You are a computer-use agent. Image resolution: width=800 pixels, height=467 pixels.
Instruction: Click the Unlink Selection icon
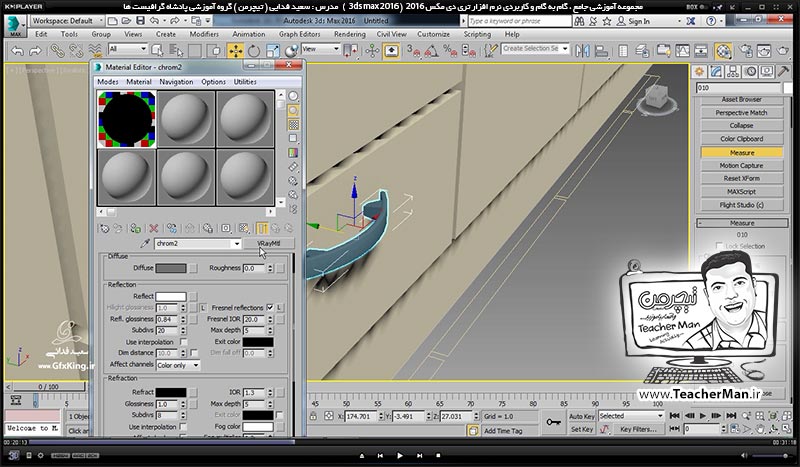pyautogui.click(x=76, y=51)
